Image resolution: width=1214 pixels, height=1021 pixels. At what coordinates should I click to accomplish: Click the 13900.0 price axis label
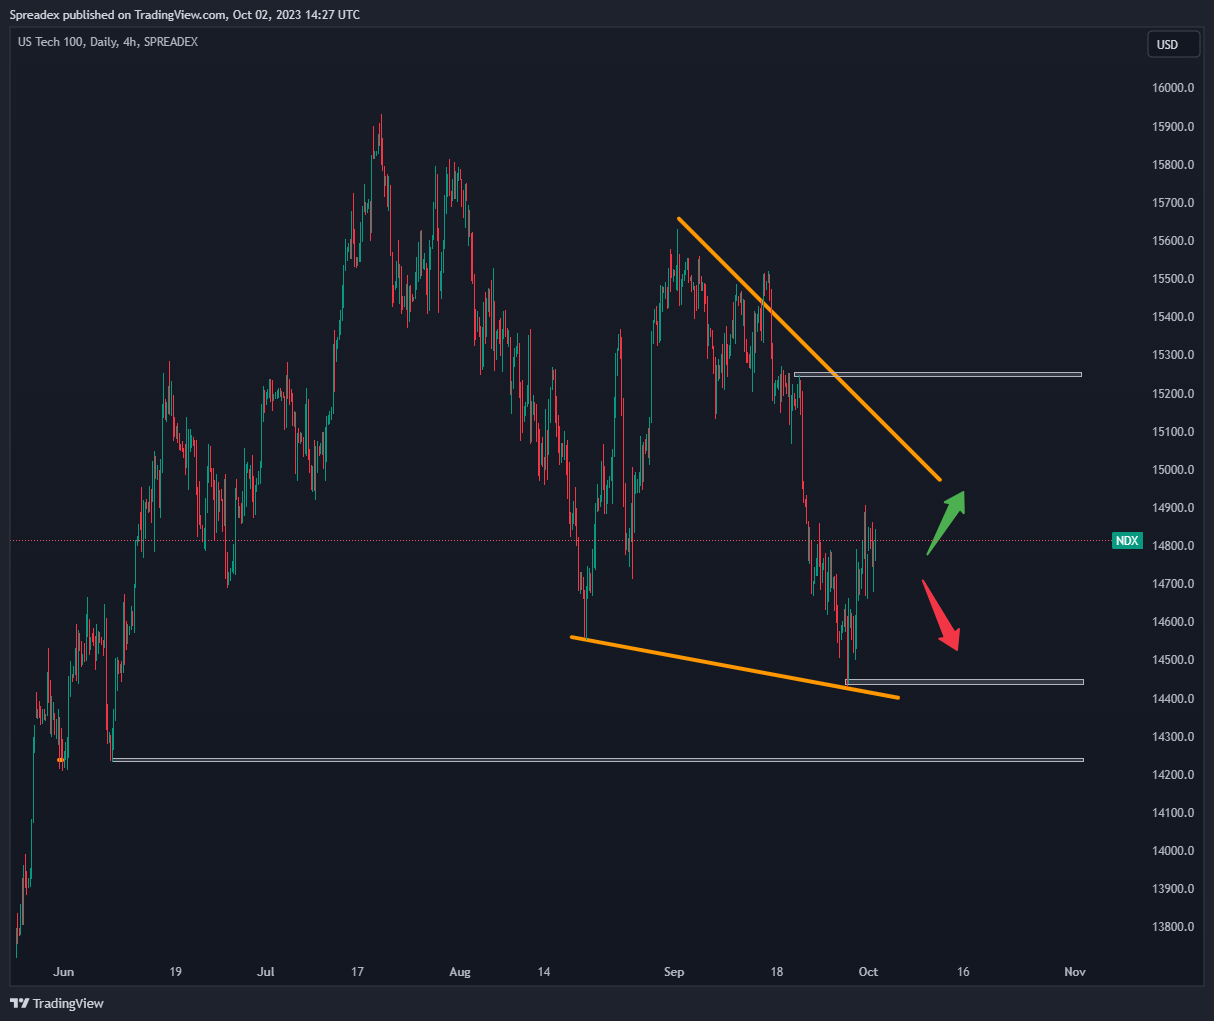[x=1173, y=889]
